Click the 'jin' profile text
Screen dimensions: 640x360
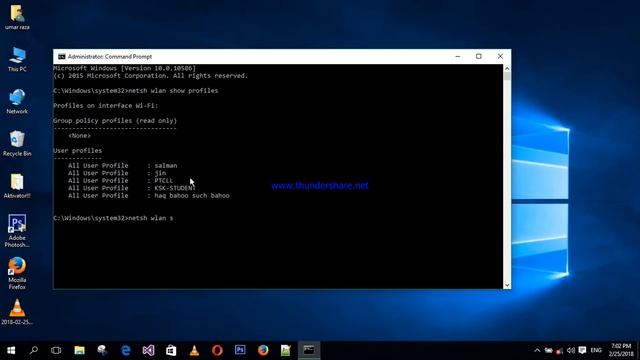tap(160, 173)
